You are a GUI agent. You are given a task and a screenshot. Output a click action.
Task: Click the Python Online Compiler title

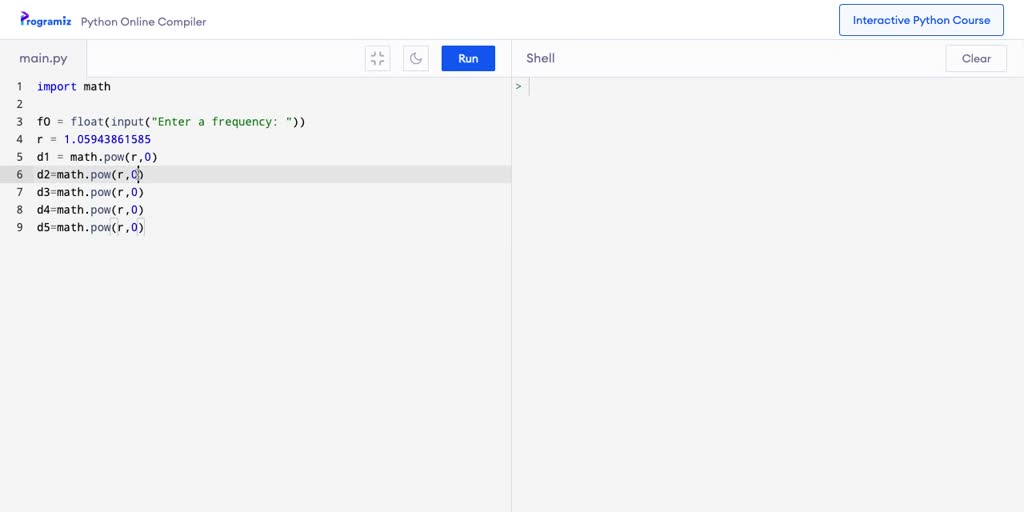click(143, 21)
